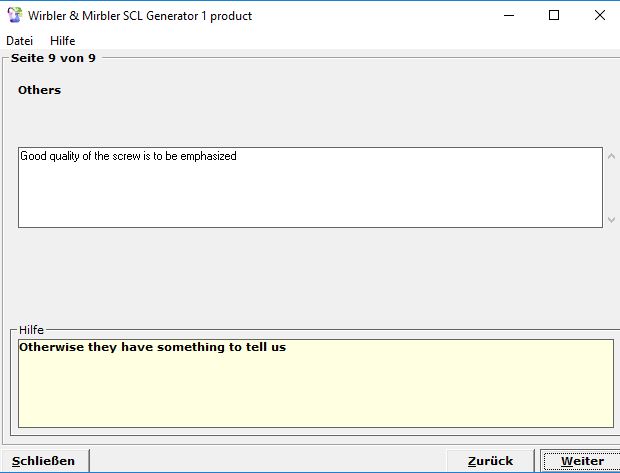Click the text box vertical scrollbar track
620x473 pixels.
pyautogui.click(x=611, y=187)
